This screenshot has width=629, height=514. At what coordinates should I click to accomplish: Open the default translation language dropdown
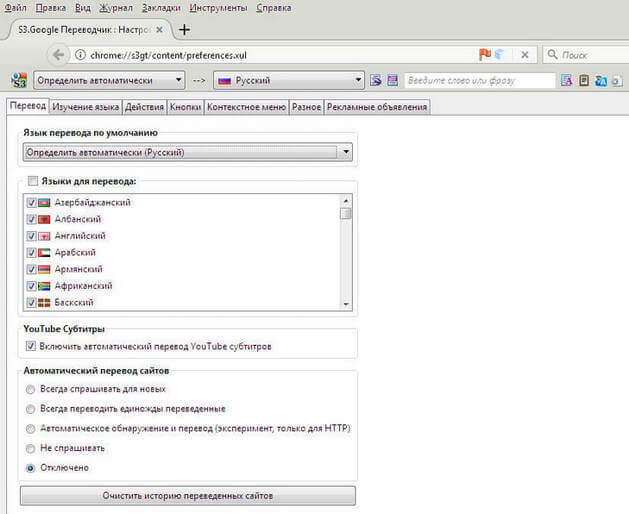188,152
